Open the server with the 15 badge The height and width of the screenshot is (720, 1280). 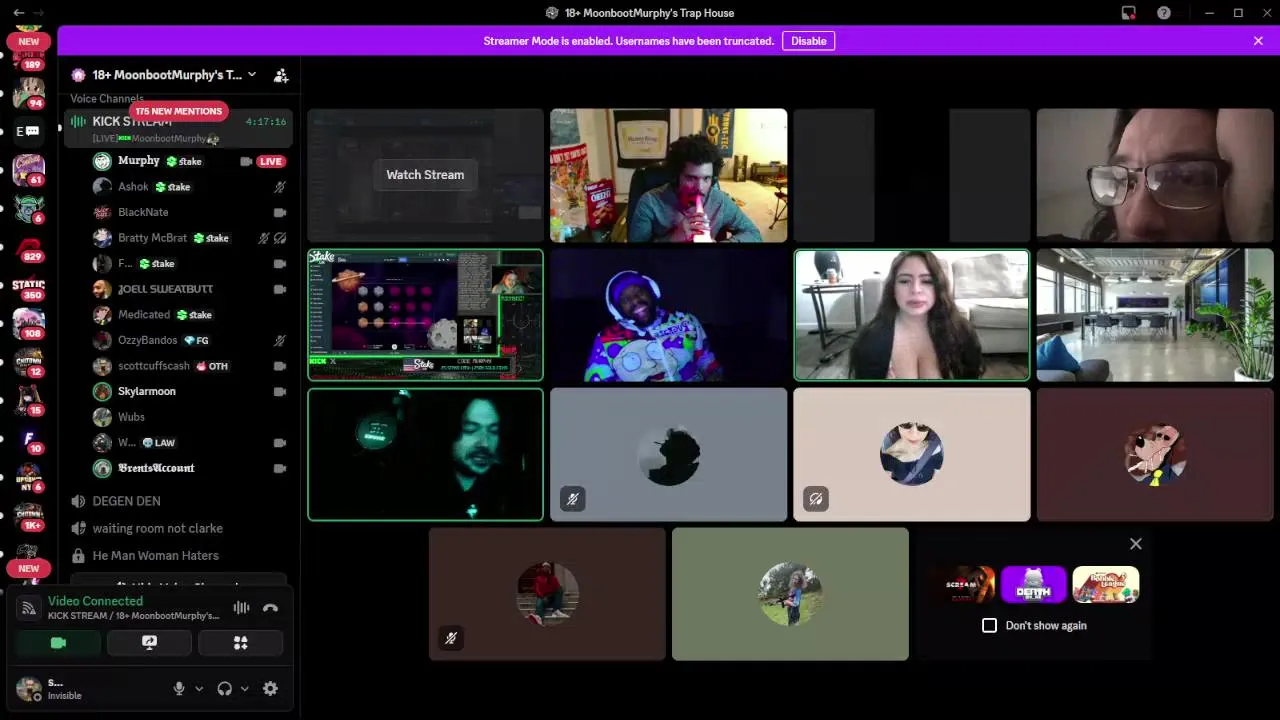point(29,400)
